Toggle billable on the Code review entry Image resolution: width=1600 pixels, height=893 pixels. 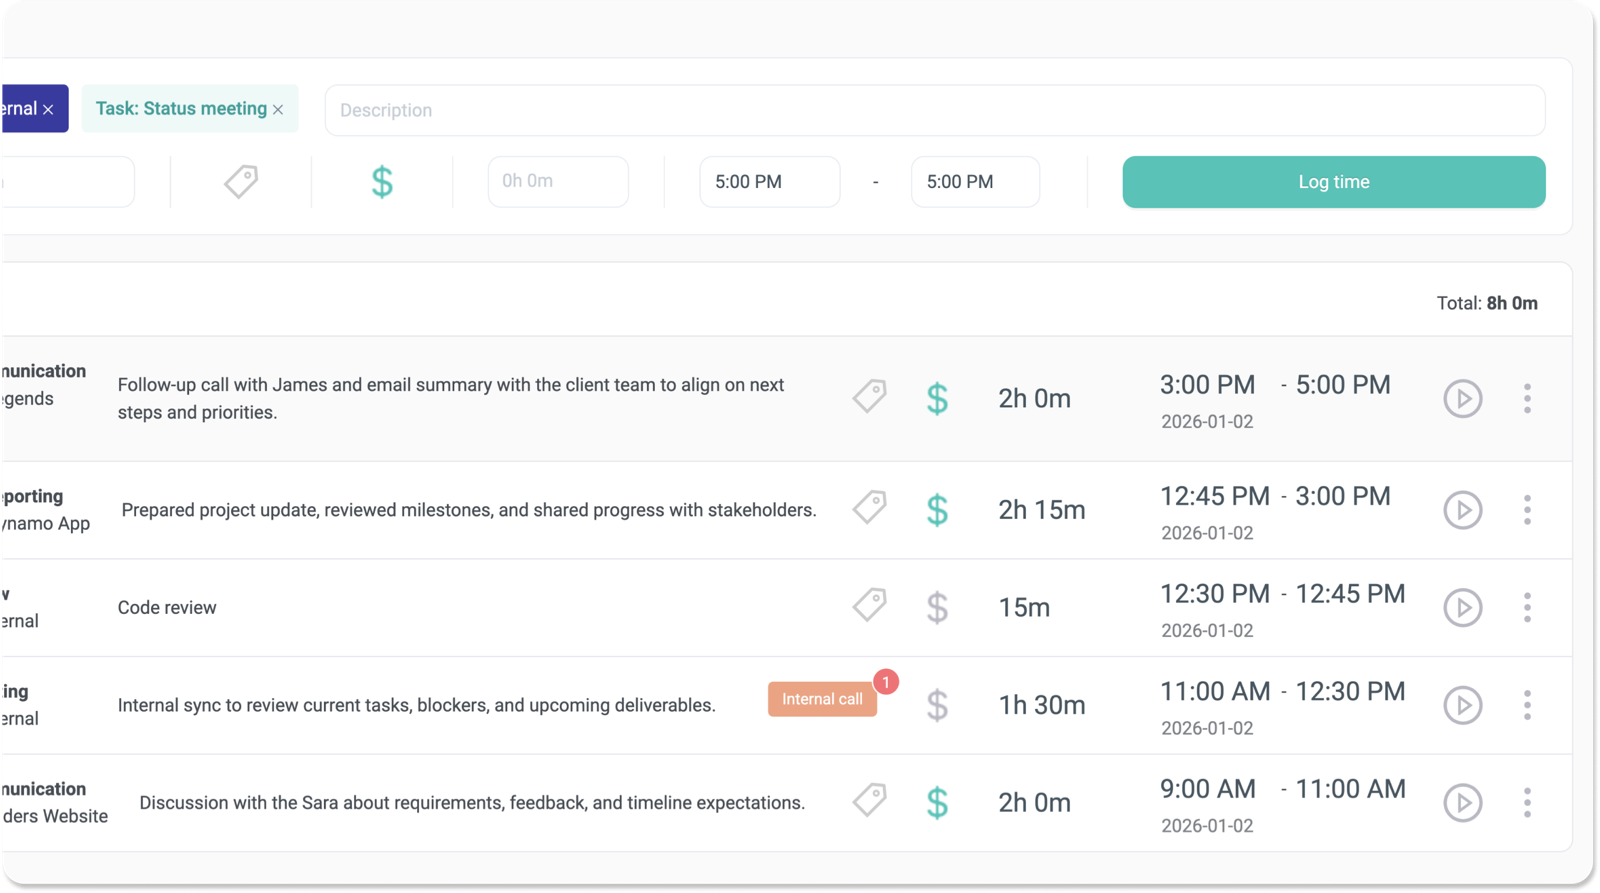(937, 607)
